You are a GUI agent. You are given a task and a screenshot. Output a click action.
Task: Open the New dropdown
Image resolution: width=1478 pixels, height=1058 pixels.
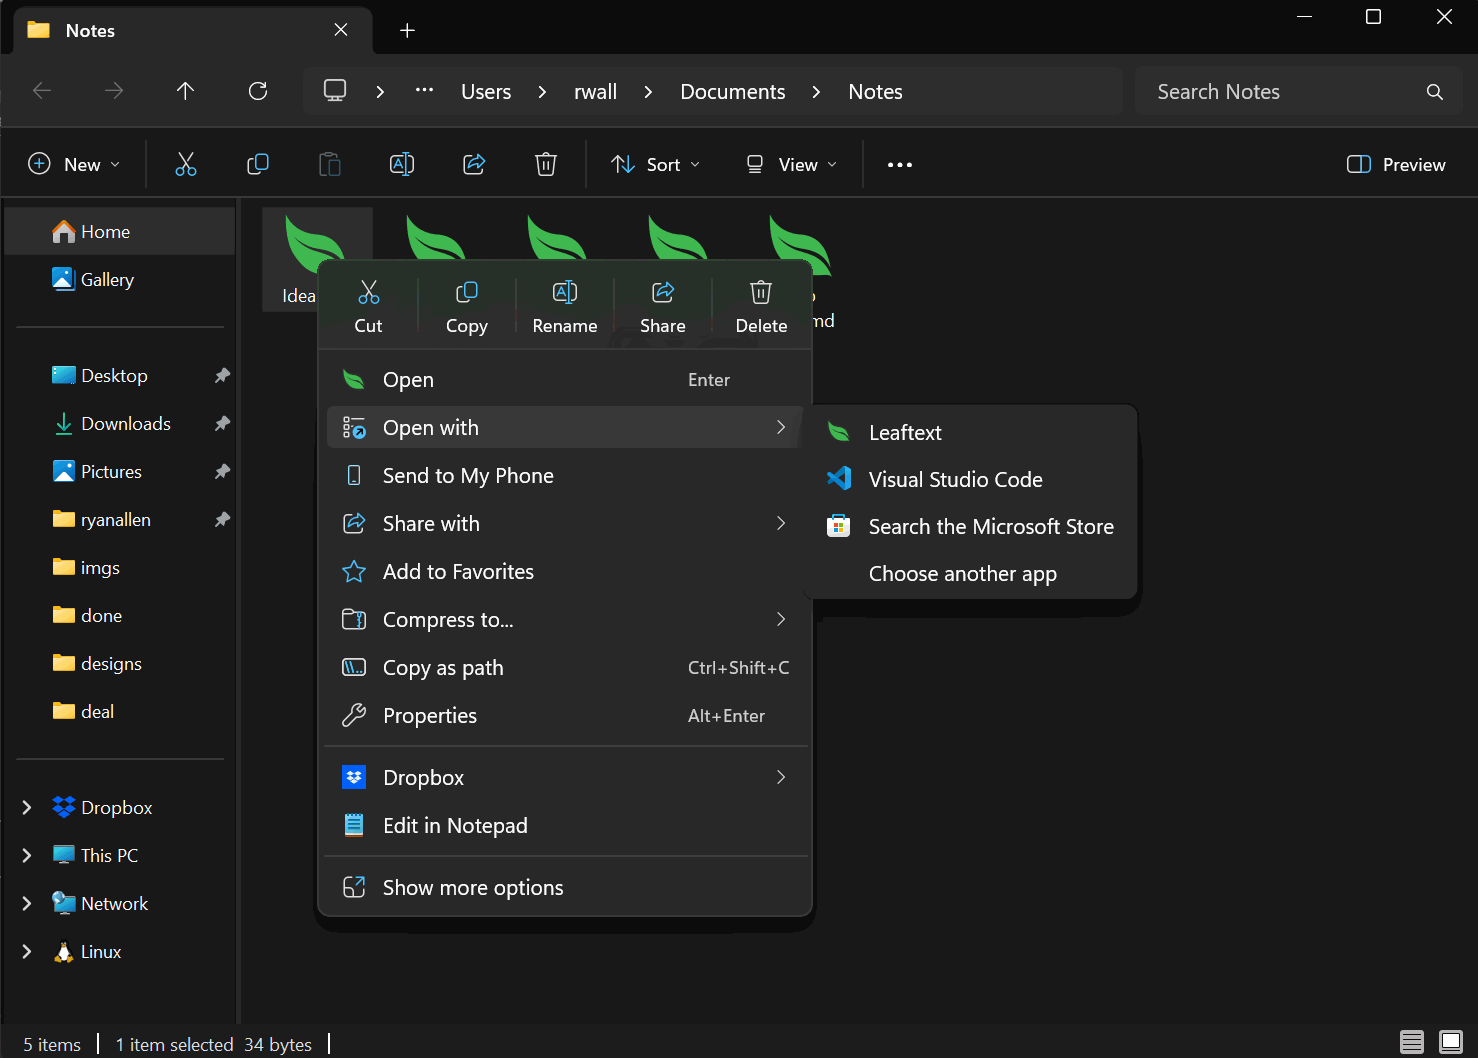click(74, 164)
